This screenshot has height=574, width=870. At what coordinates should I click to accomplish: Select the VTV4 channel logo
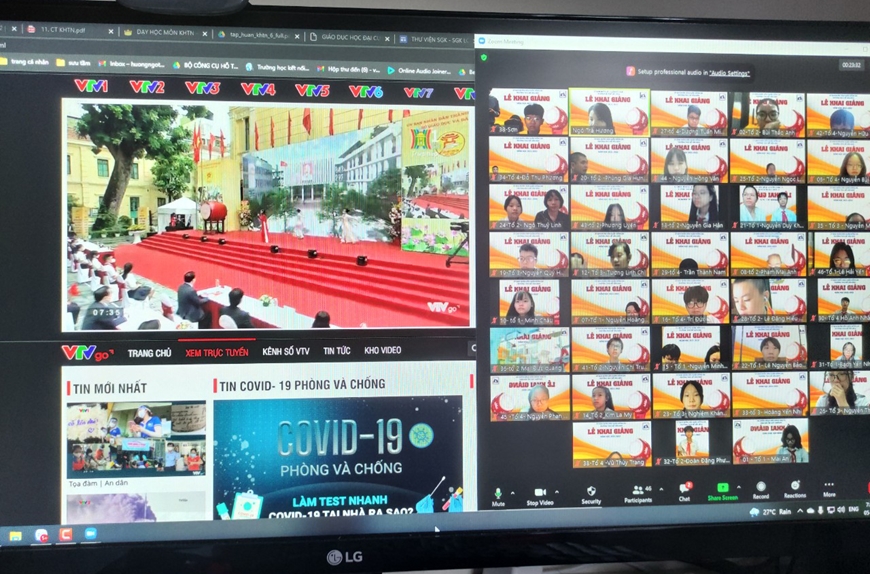click(258, 89)
